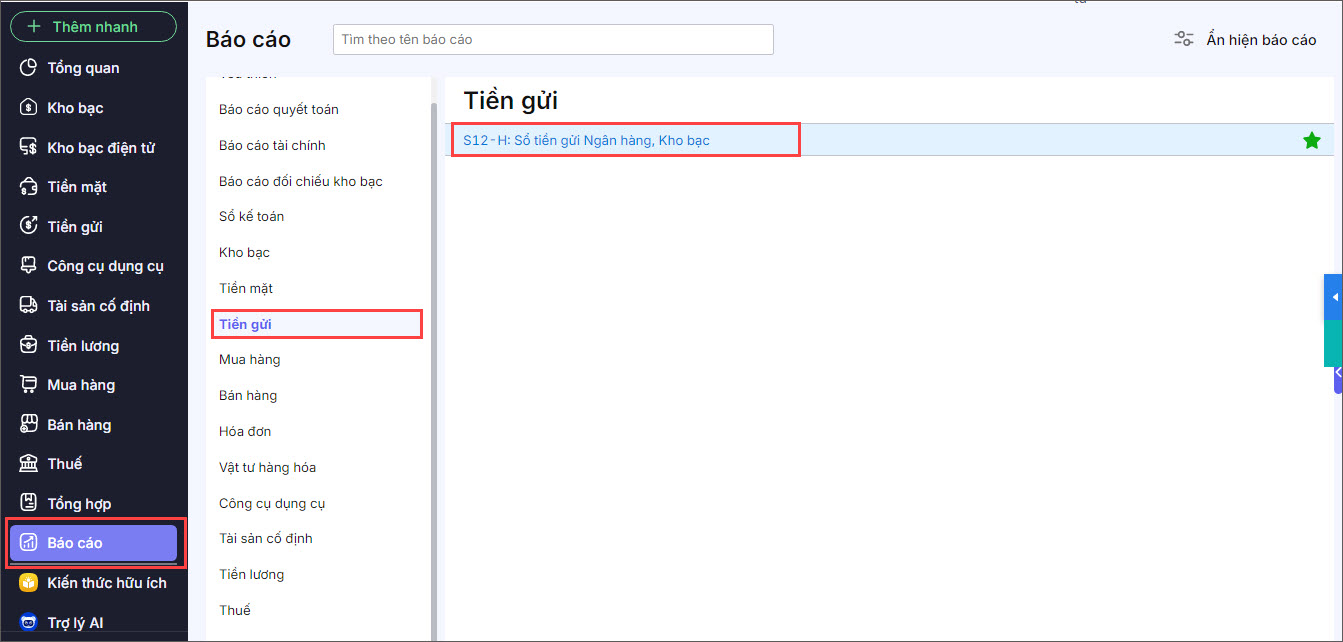Click the Mua hàng cart icon
This screenshot has width=1343, height=642.
coord(28,385)
